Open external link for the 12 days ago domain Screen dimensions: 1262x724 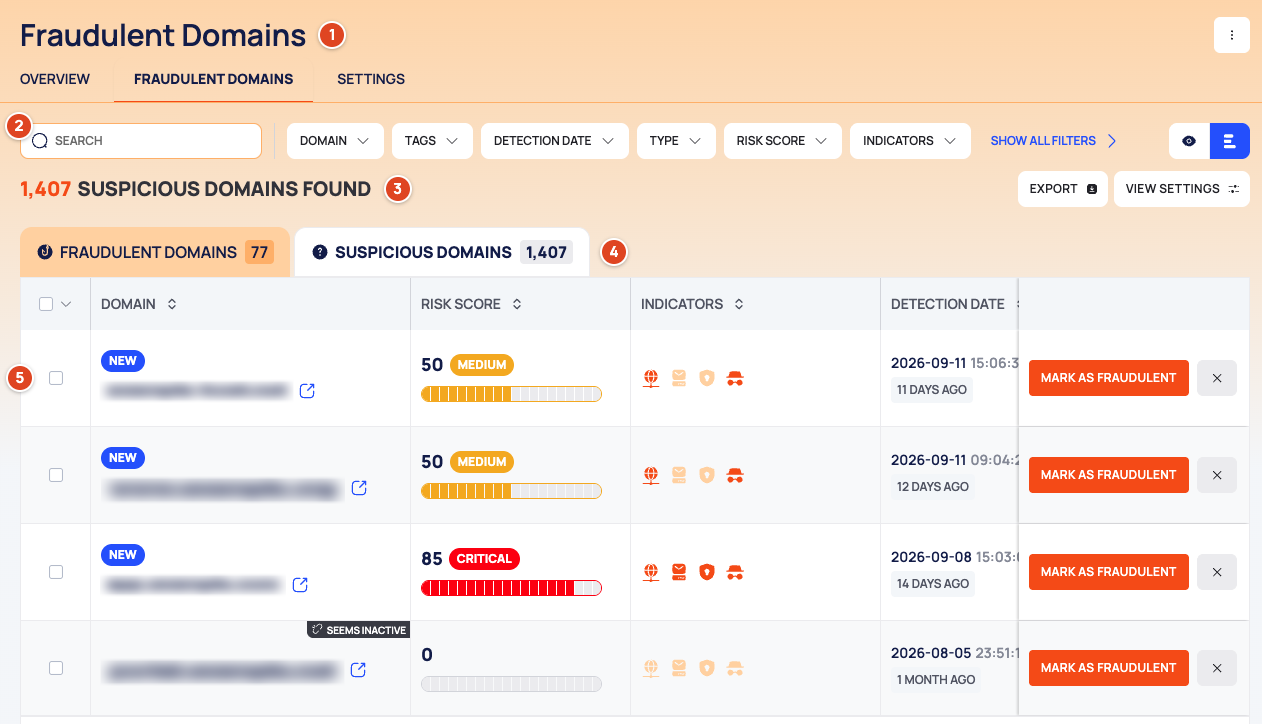click(x=359, y=488)
